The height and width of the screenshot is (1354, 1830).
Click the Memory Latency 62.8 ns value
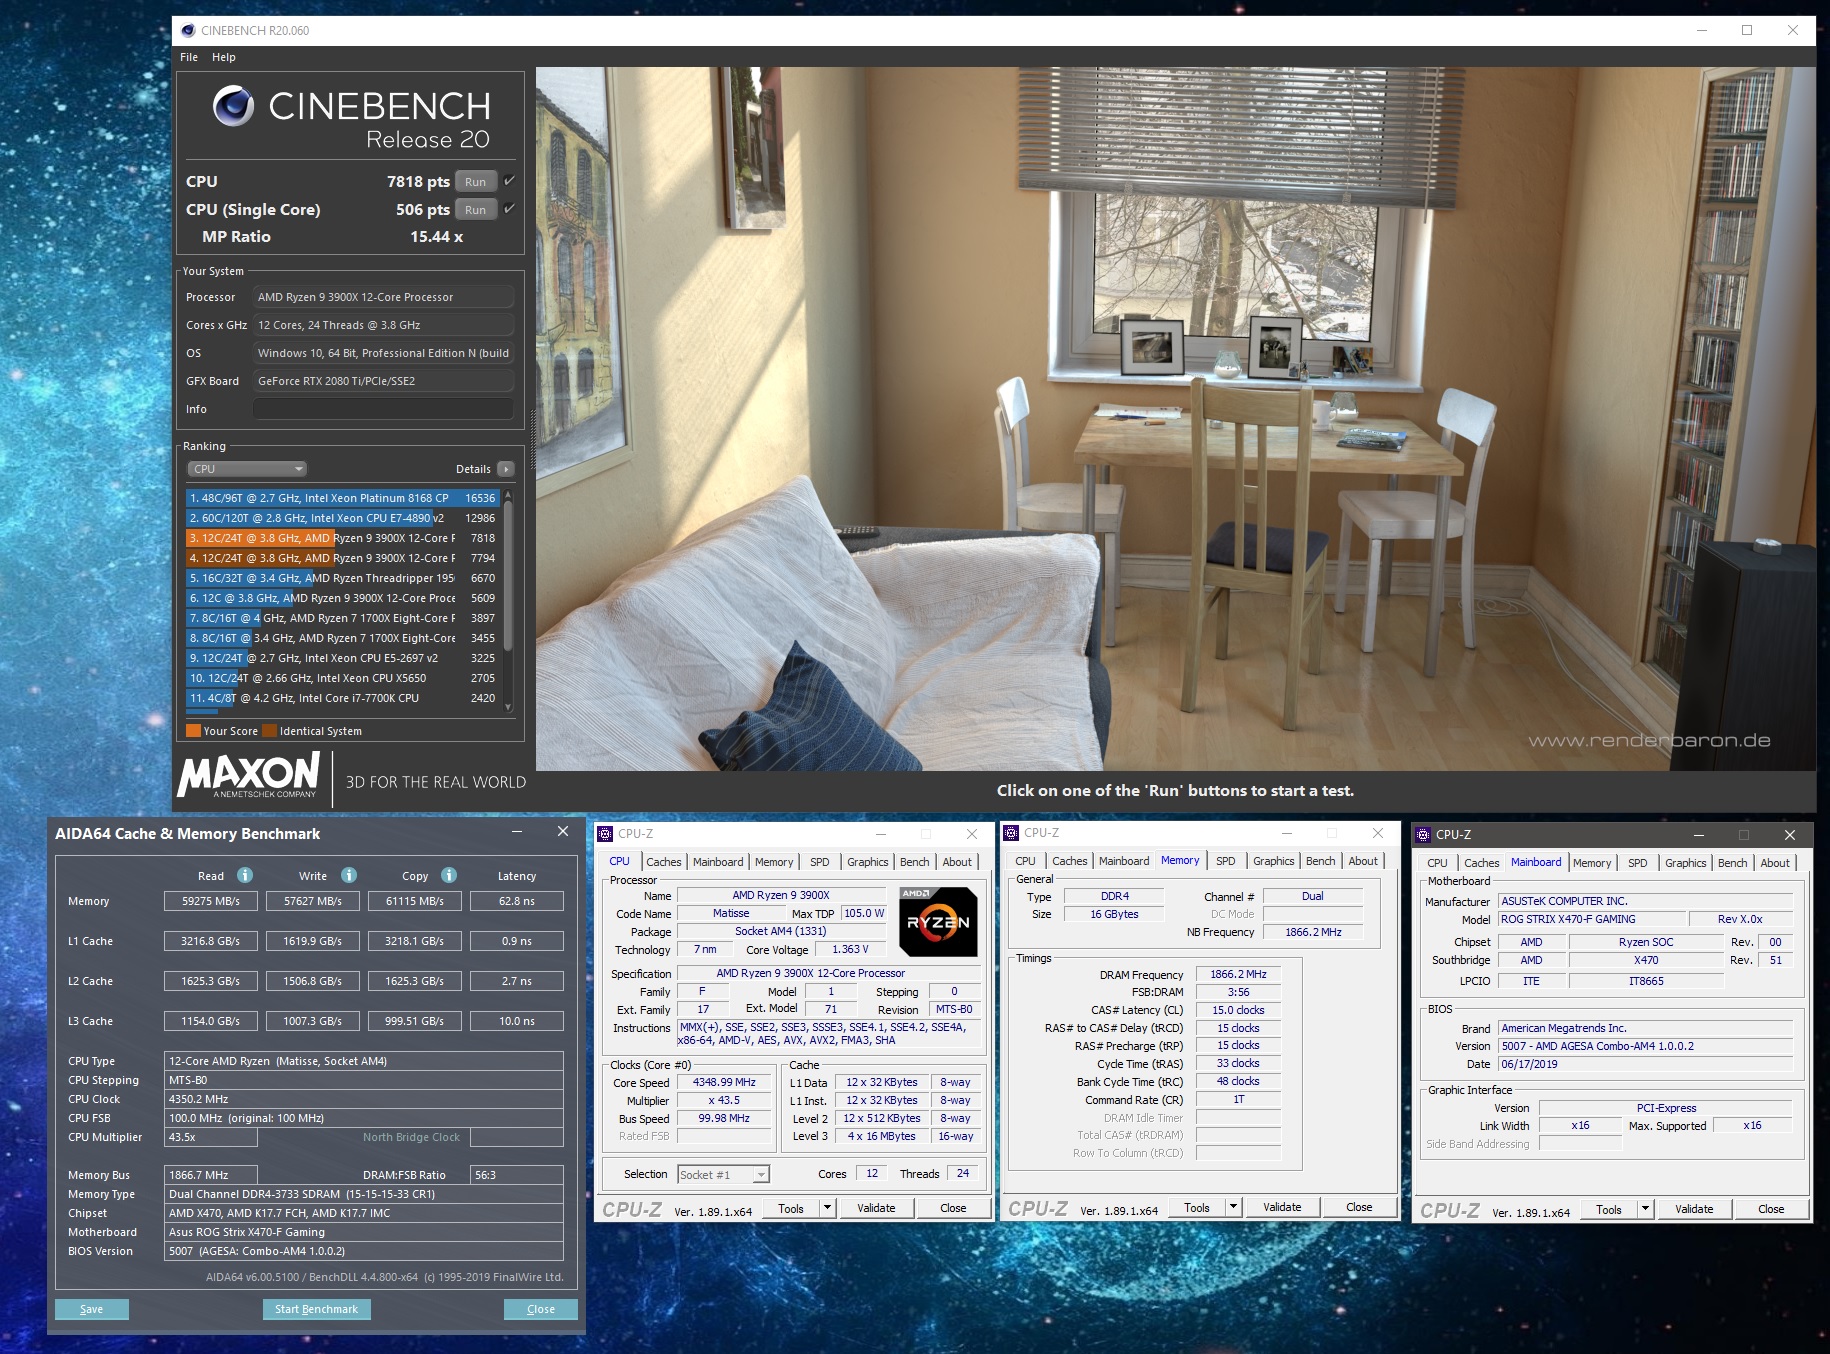pos(517,901)
